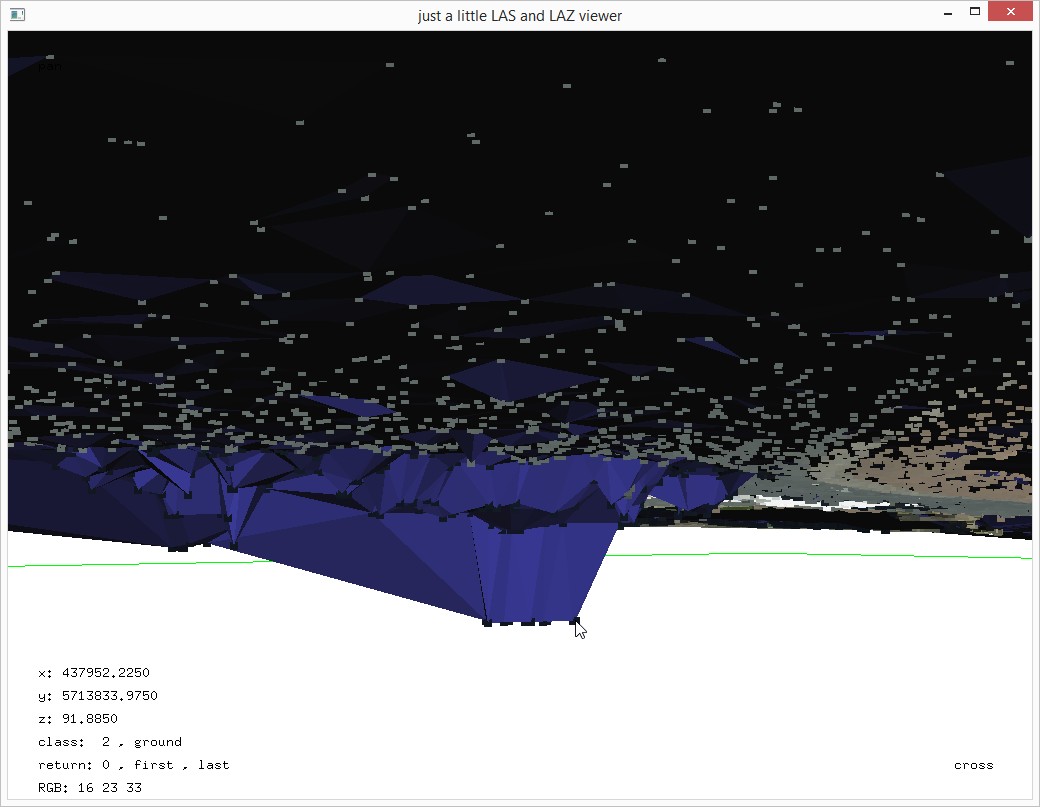This screenshot has width=1040, height=807.
Task: Click the "class: 2 , ground" readout
Action: 110,742
